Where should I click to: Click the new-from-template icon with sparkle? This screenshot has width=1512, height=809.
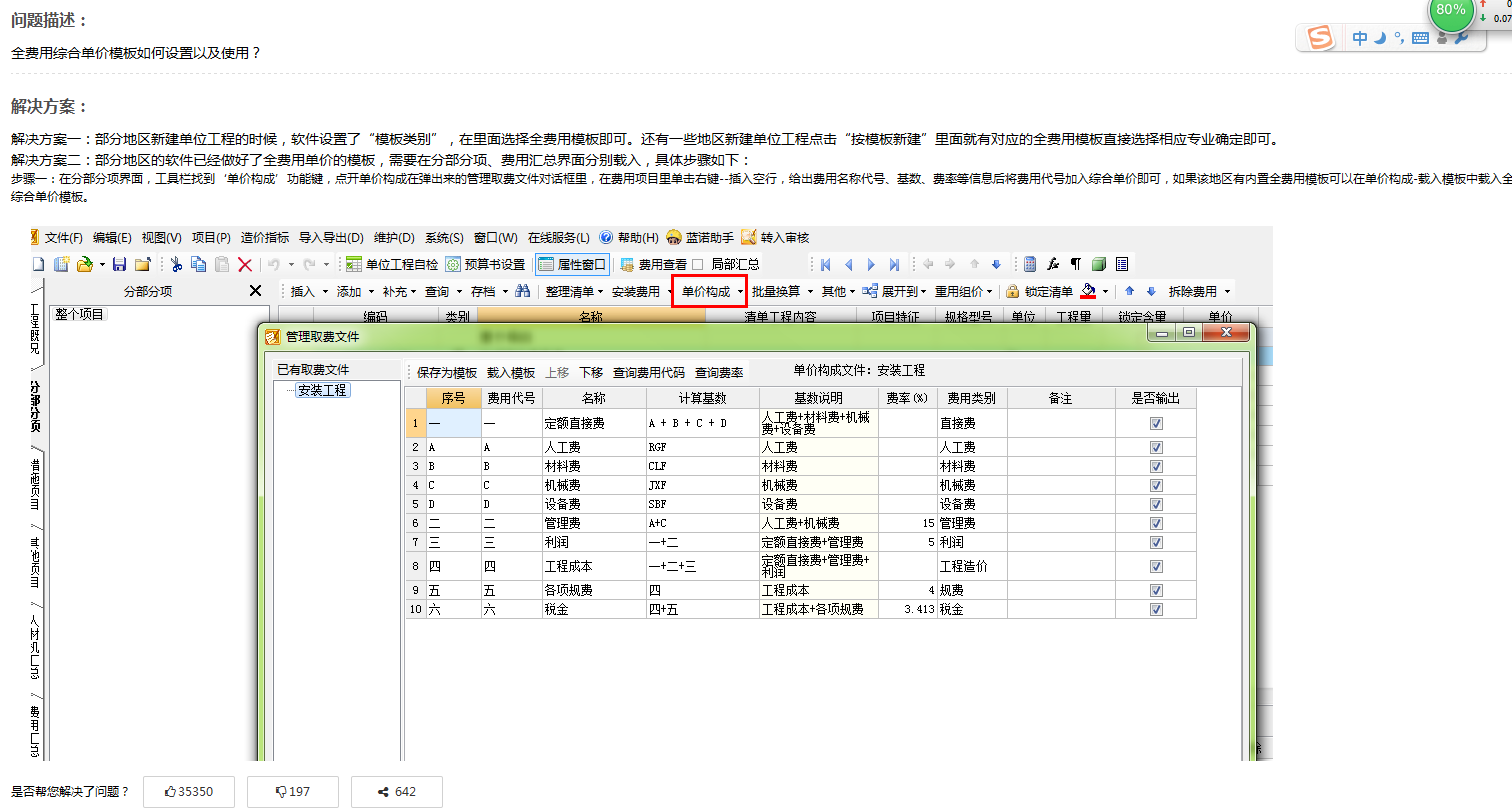click(x=61, y=264)
